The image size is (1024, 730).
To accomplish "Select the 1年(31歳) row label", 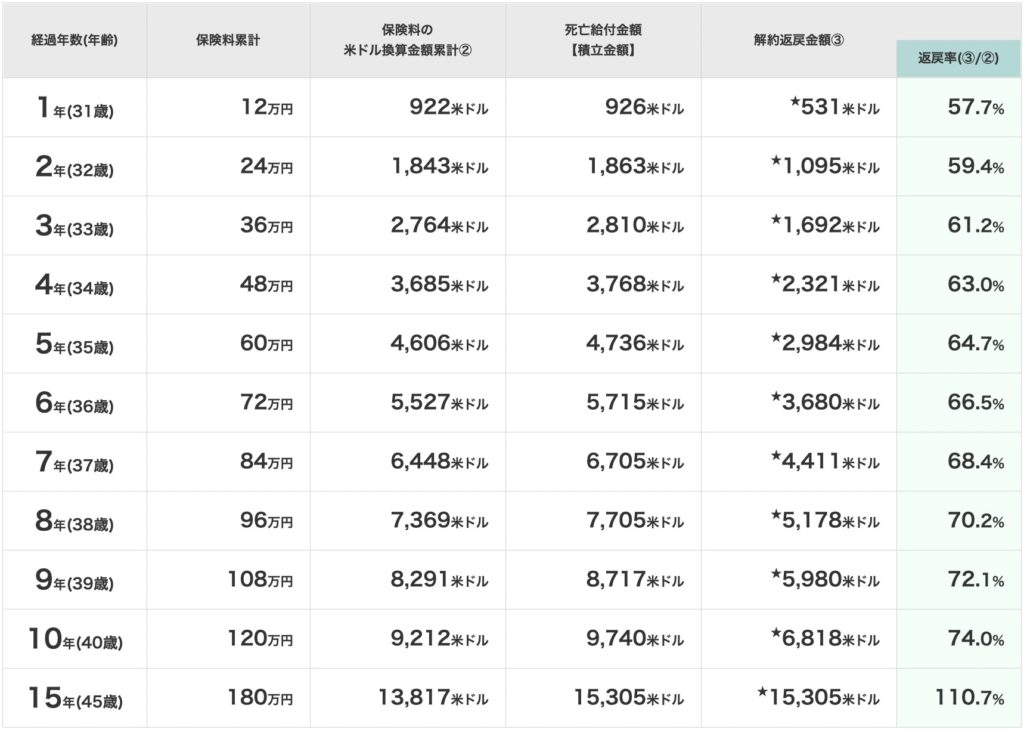I will (75, 108).
